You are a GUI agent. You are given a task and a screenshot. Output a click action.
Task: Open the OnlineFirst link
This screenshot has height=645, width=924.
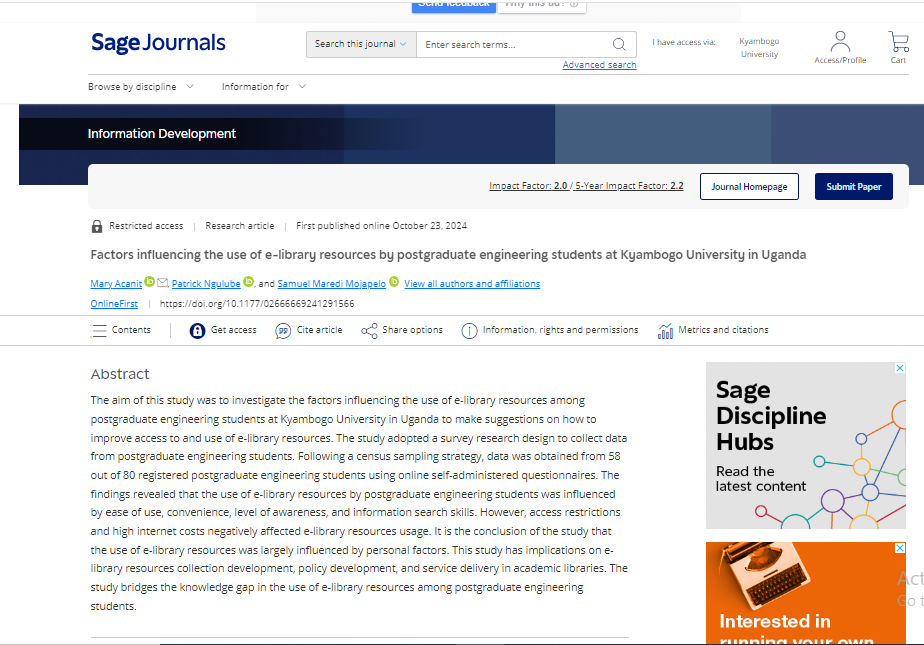point(114,303)
